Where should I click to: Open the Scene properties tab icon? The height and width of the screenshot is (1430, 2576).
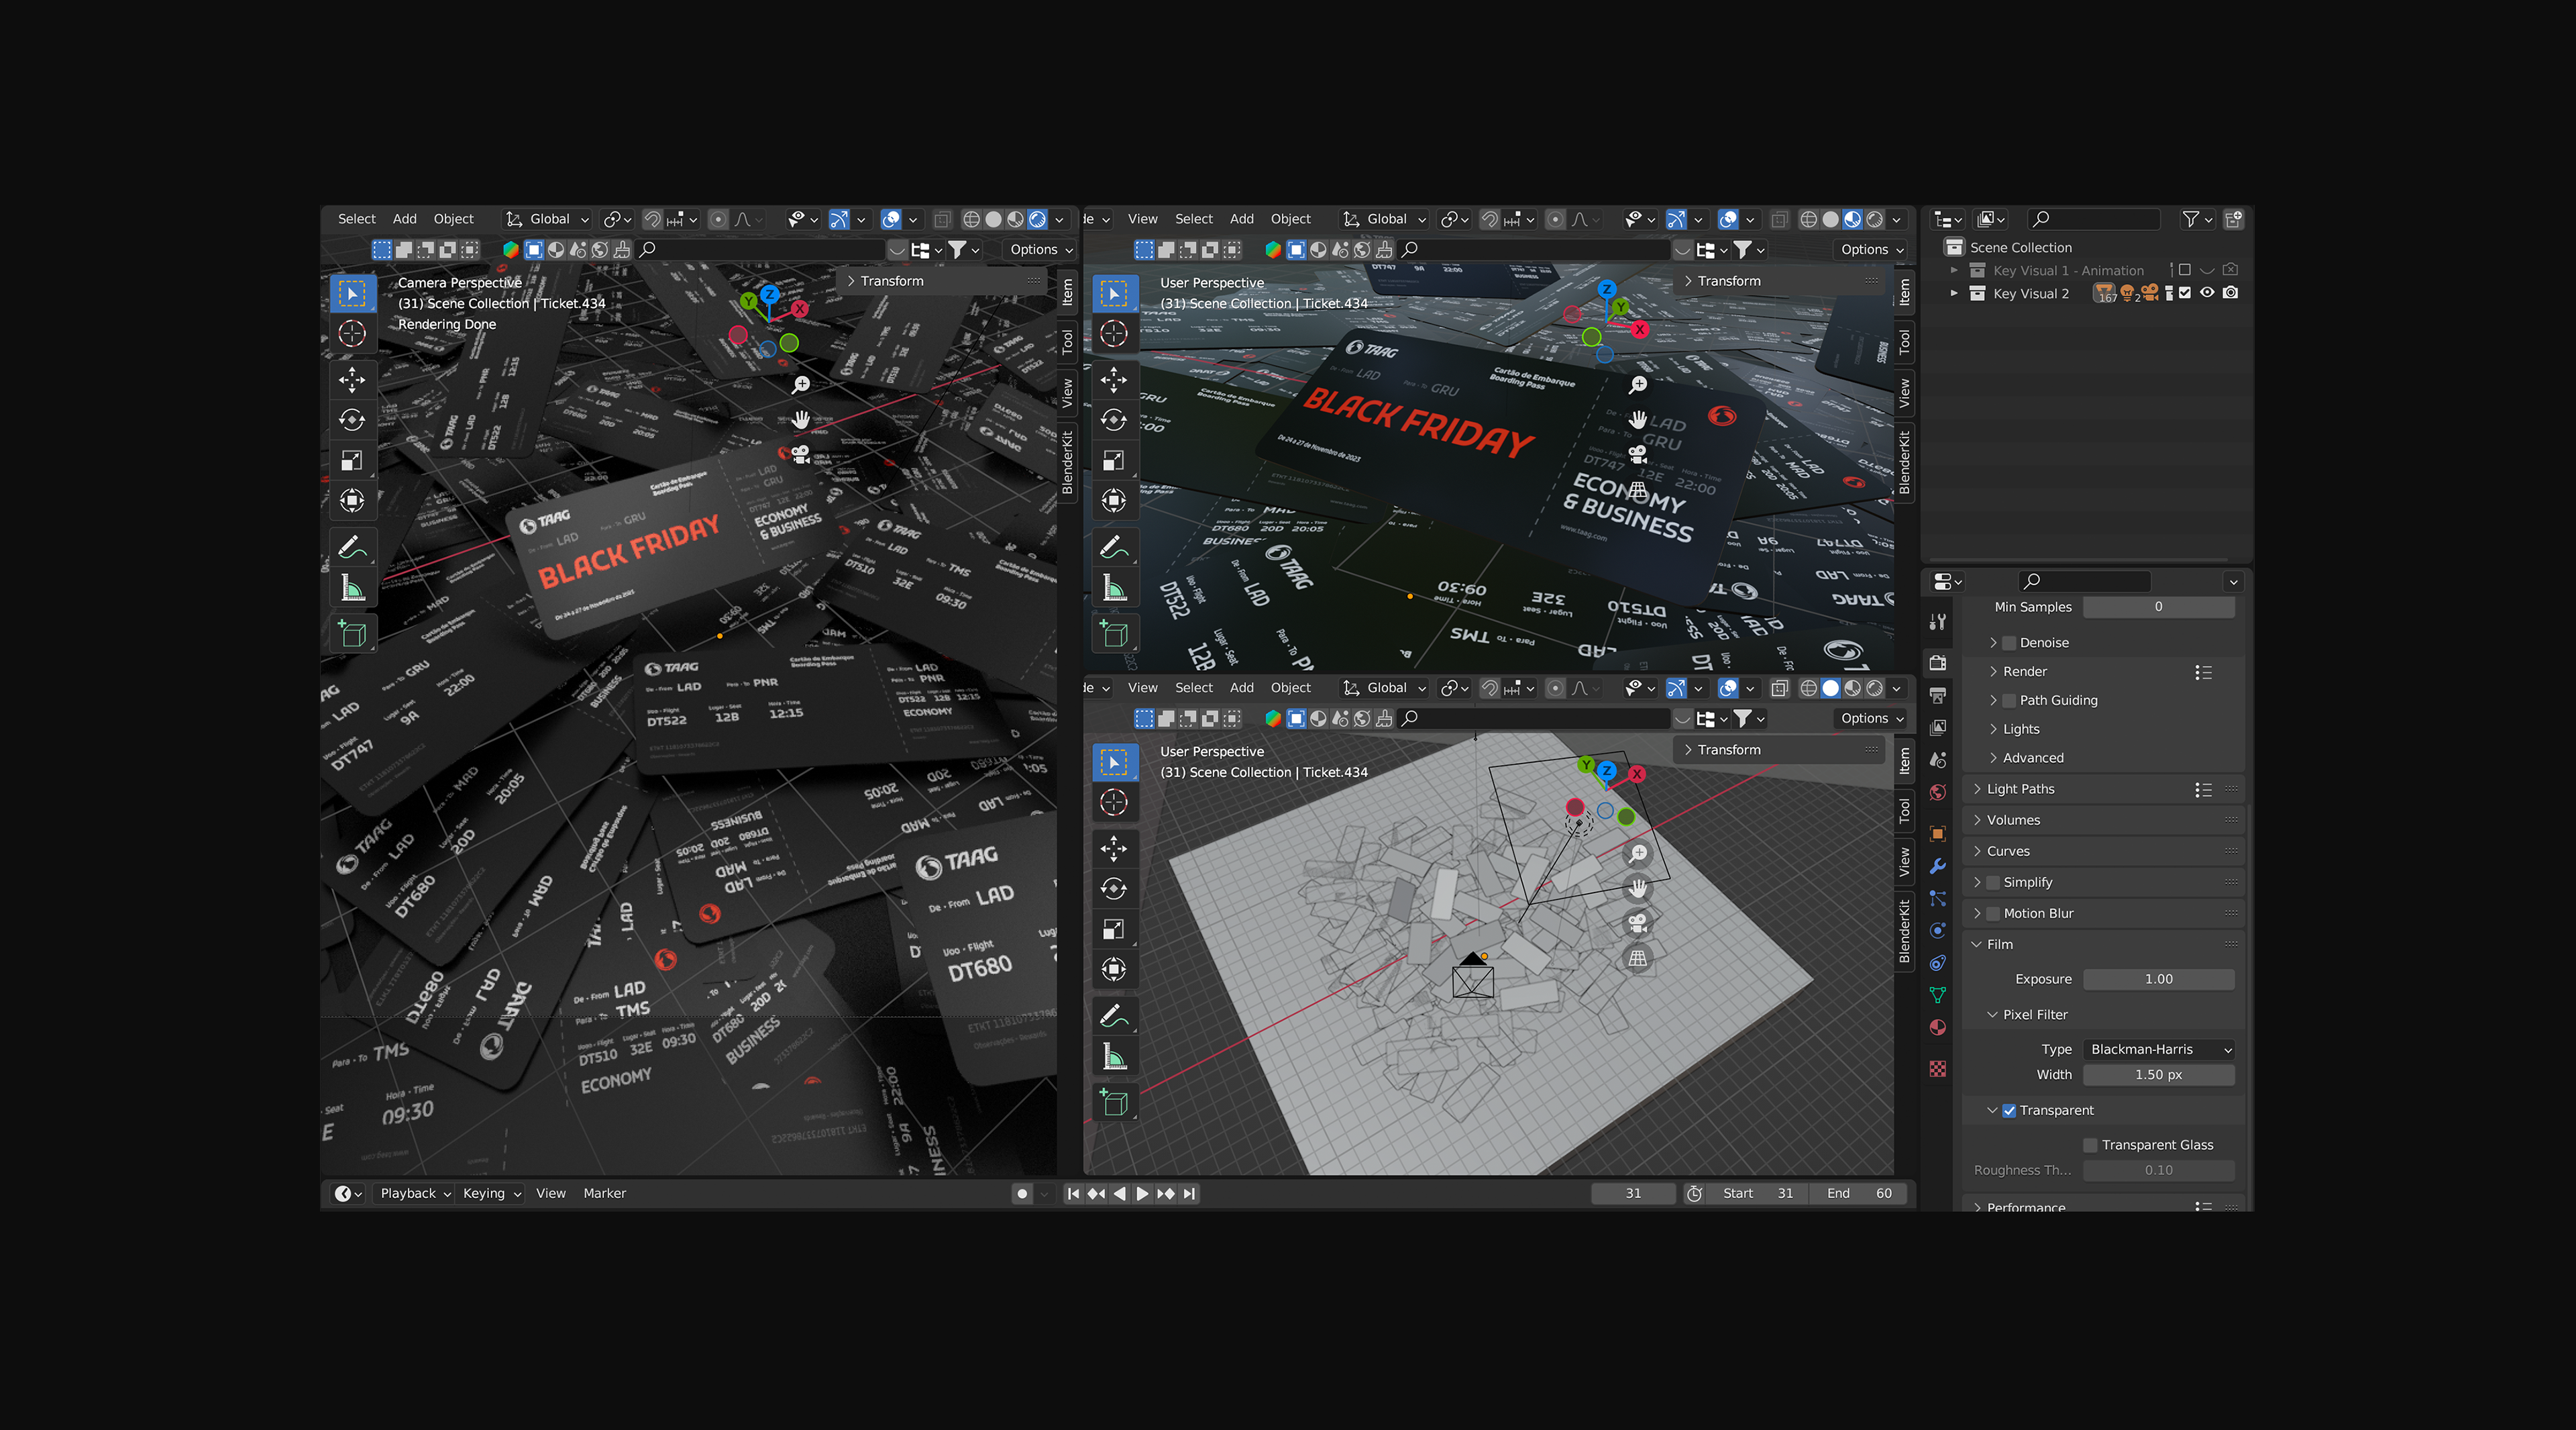tap(1938, 760)
